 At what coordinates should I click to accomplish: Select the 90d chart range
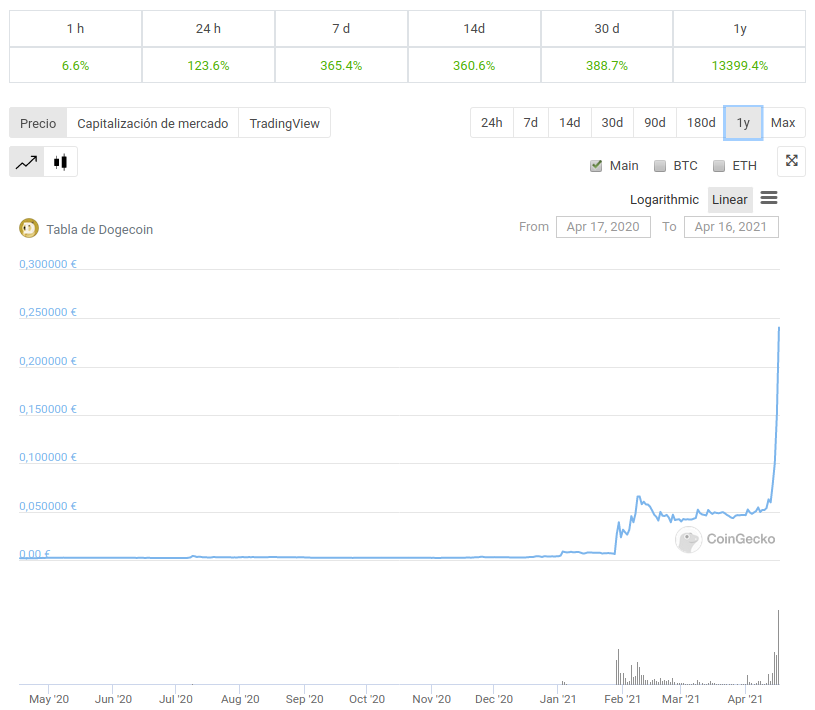click(x=655, y=123)
